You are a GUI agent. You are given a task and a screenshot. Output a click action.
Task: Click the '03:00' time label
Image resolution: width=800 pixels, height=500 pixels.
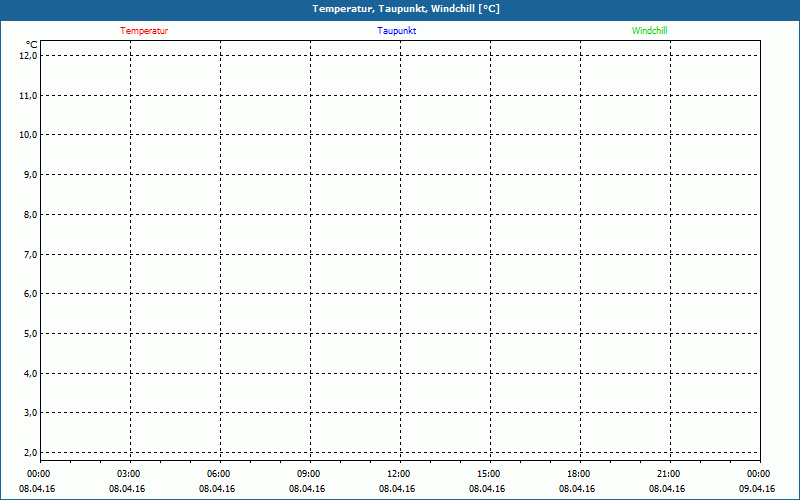[x=129, y=474]
